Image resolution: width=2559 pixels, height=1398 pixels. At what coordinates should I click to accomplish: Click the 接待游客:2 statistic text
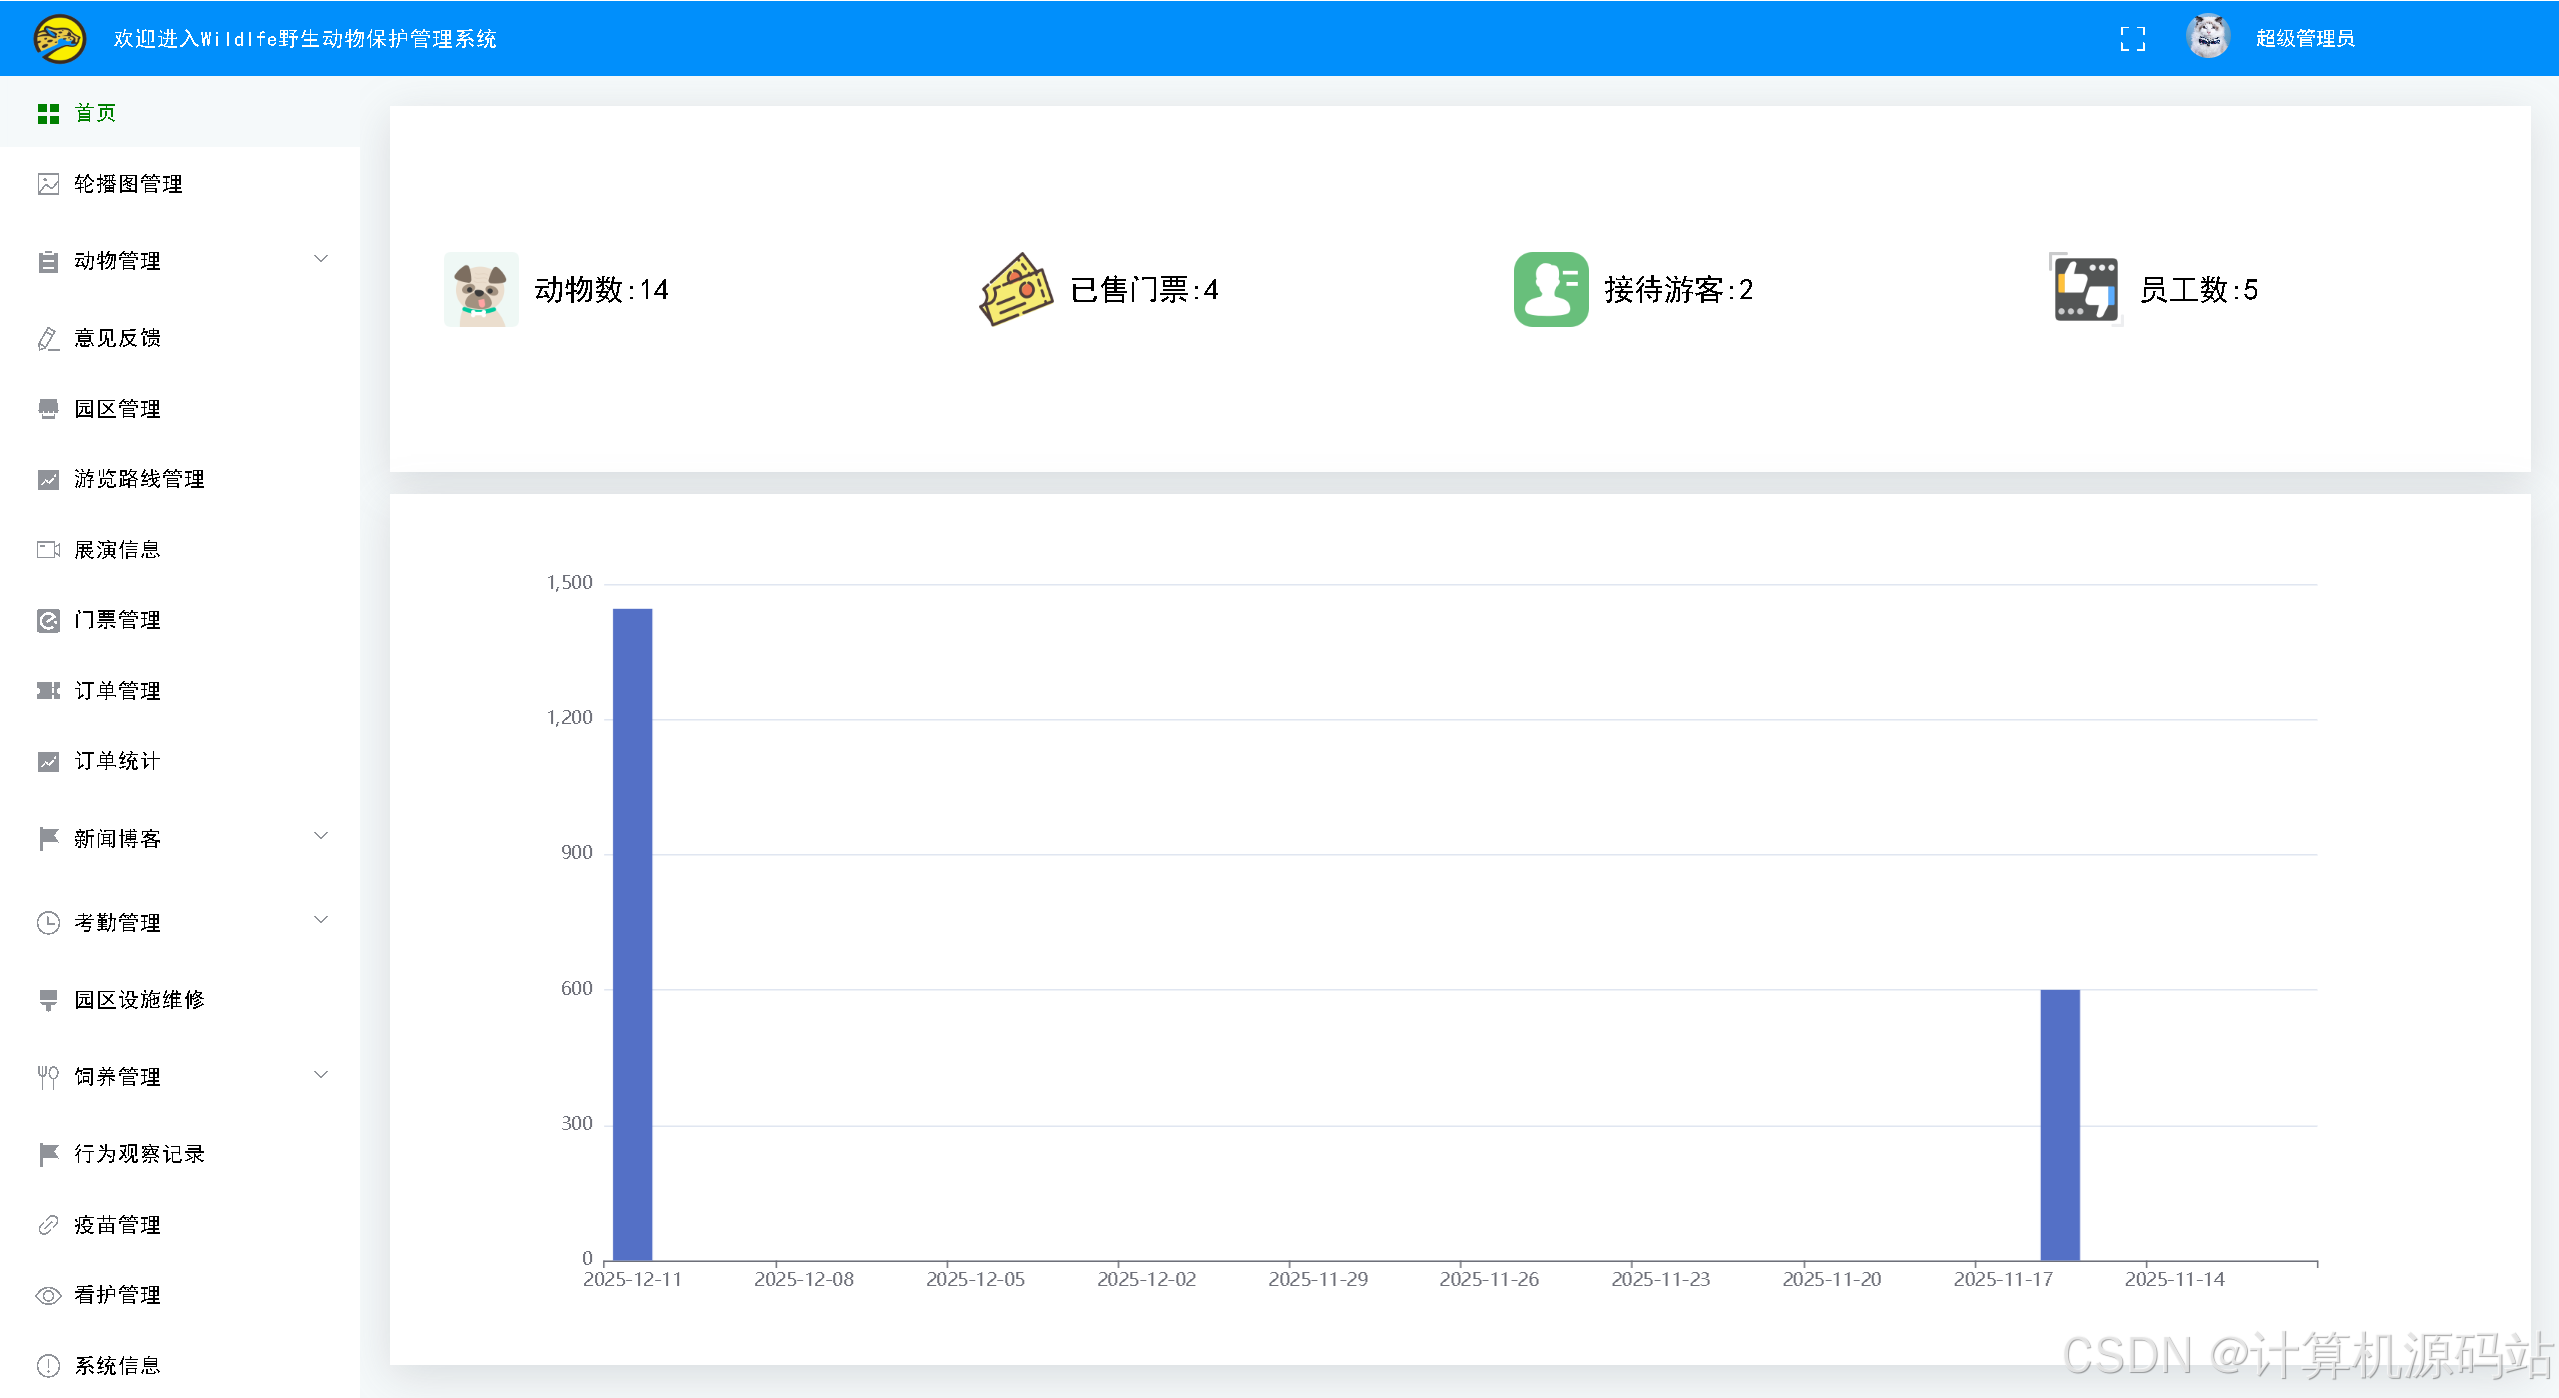(x=1679, y=290)
